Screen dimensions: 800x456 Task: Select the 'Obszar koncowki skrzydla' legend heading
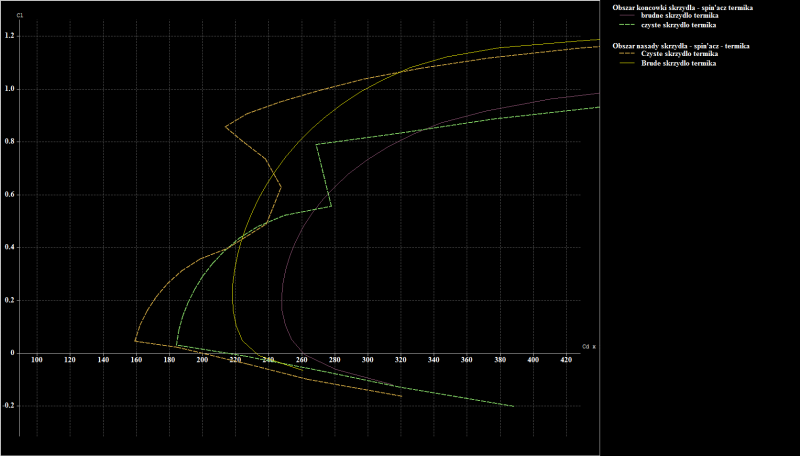tap(682, 7)
